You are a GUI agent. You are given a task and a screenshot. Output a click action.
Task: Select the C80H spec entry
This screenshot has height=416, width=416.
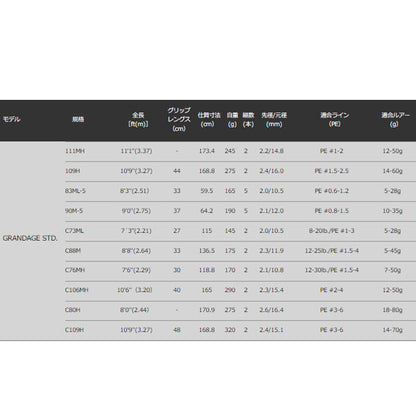pos(73,310)
